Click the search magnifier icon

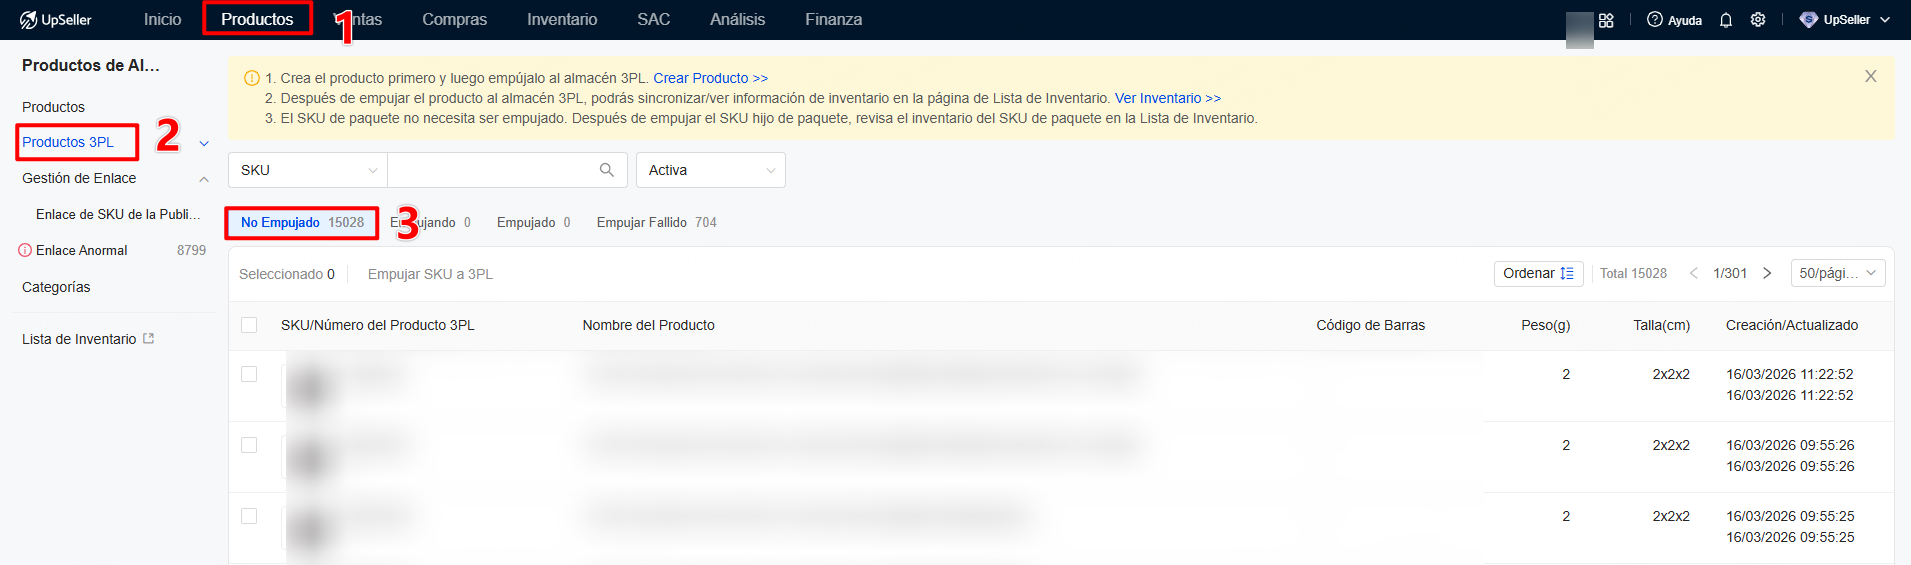point(606,170)
